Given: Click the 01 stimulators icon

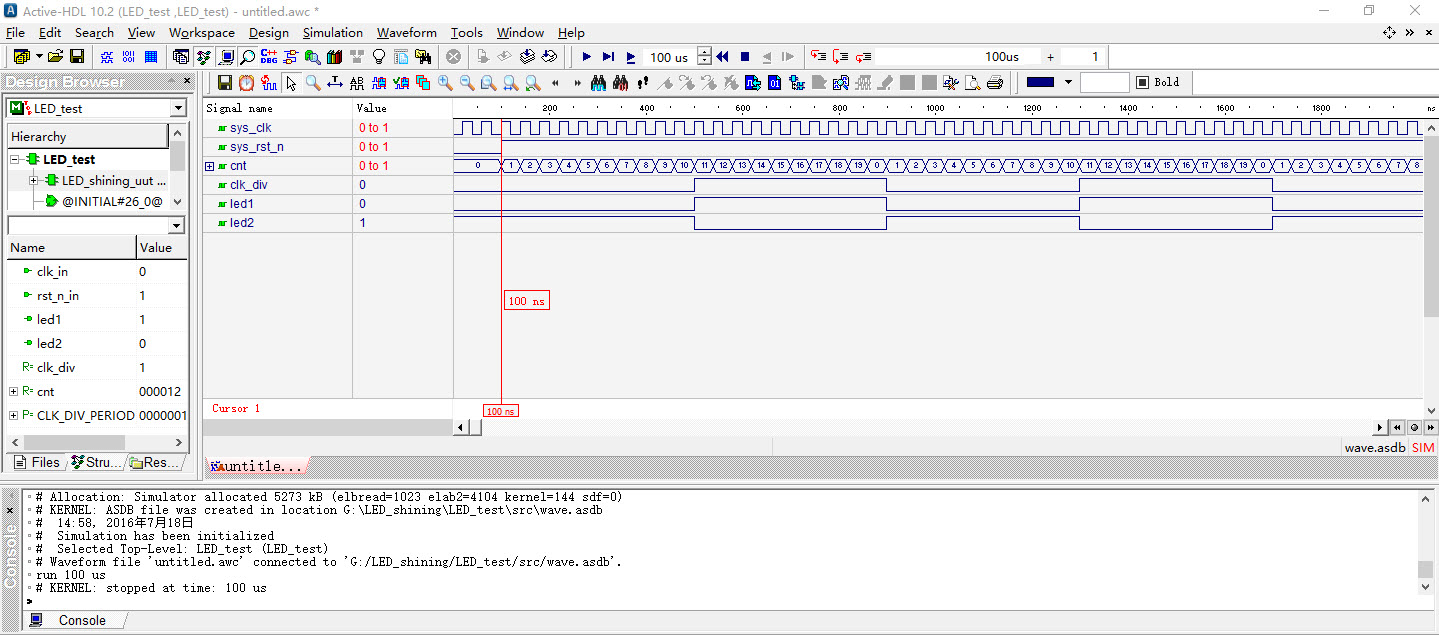Looking at the screenshot, I should 775,83.
